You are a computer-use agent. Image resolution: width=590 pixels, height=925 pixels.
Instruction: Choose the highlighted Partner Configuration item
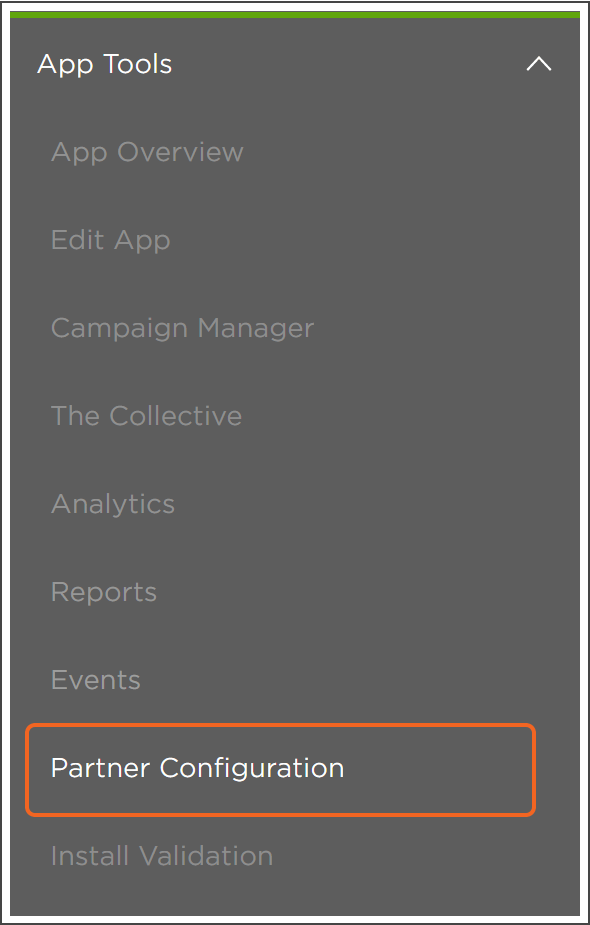pyautogui.click(x=280, y=770)
